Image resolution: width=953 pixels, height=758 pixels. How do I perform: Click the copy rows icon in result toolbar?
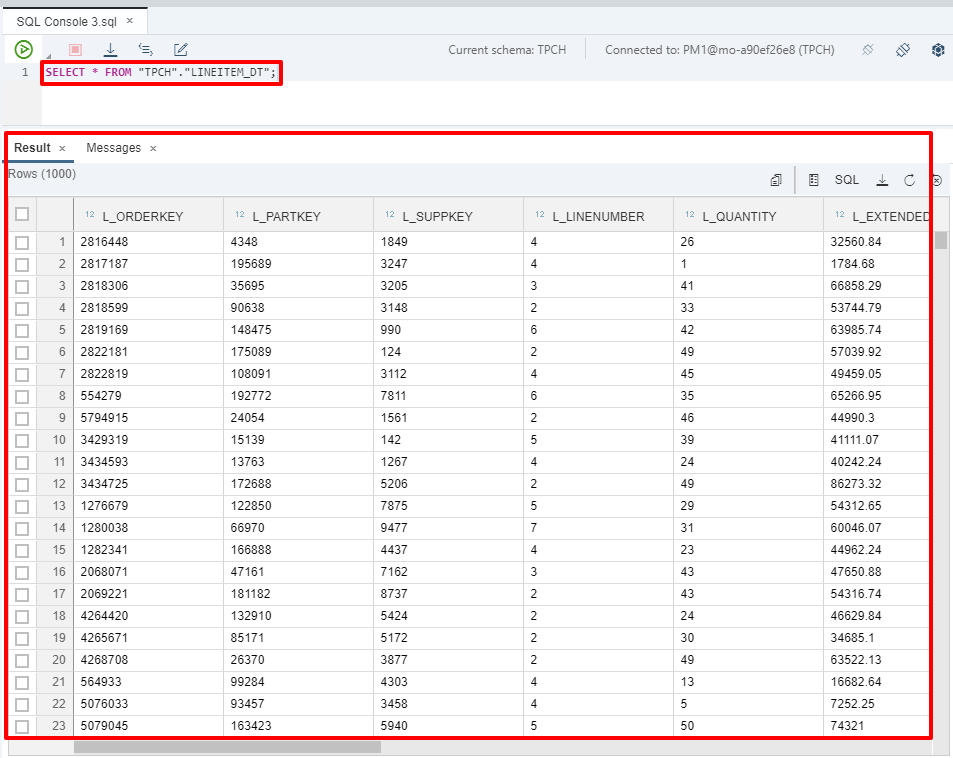tap(776, 180)
